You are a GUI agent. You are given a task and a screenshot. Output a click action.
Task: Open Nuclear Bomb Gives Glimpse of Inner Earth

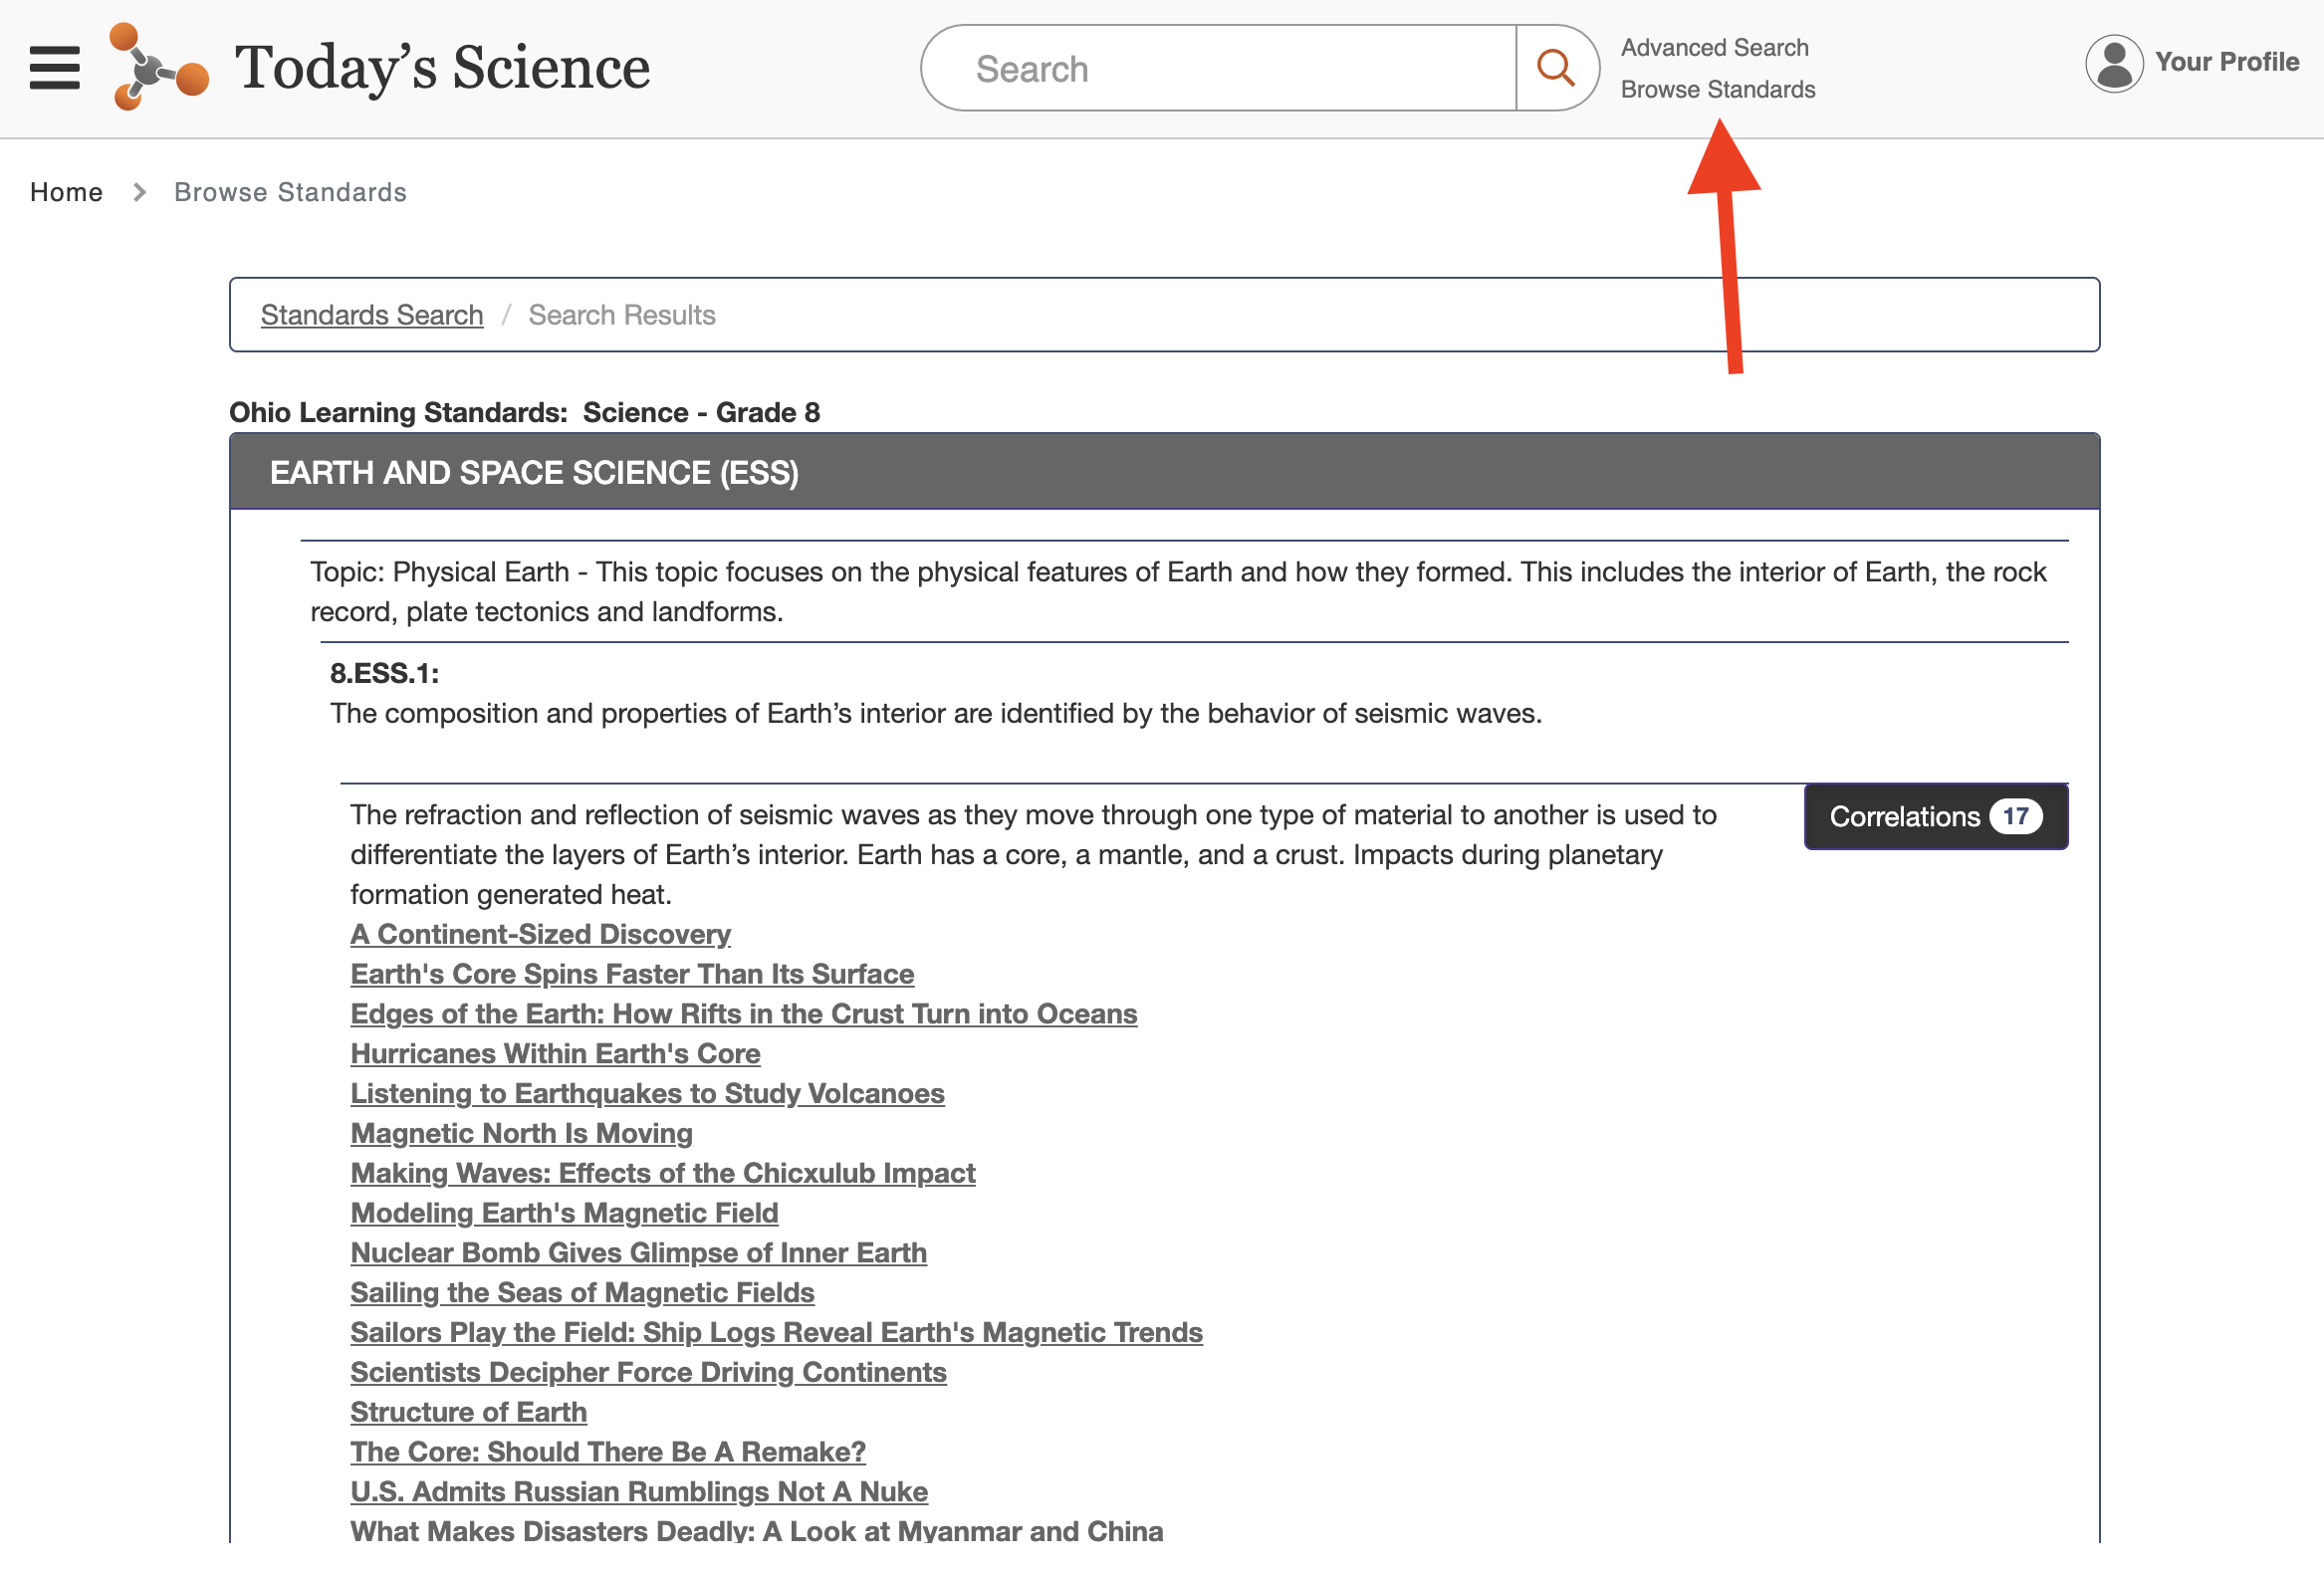pos(638,1253)
